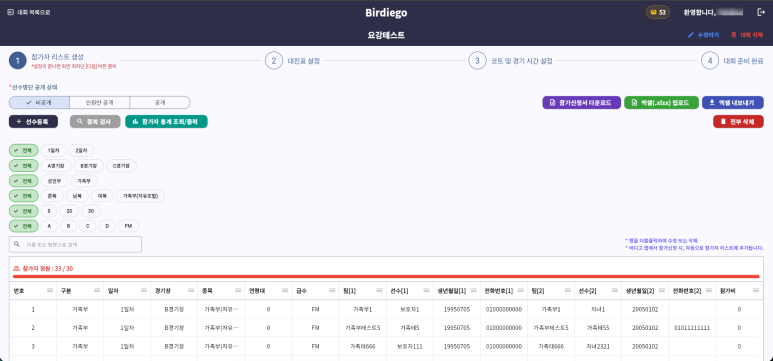This screenshot has width=773, height=361.
Task: Select player cell 보호자111
Action: coord(410,347)
